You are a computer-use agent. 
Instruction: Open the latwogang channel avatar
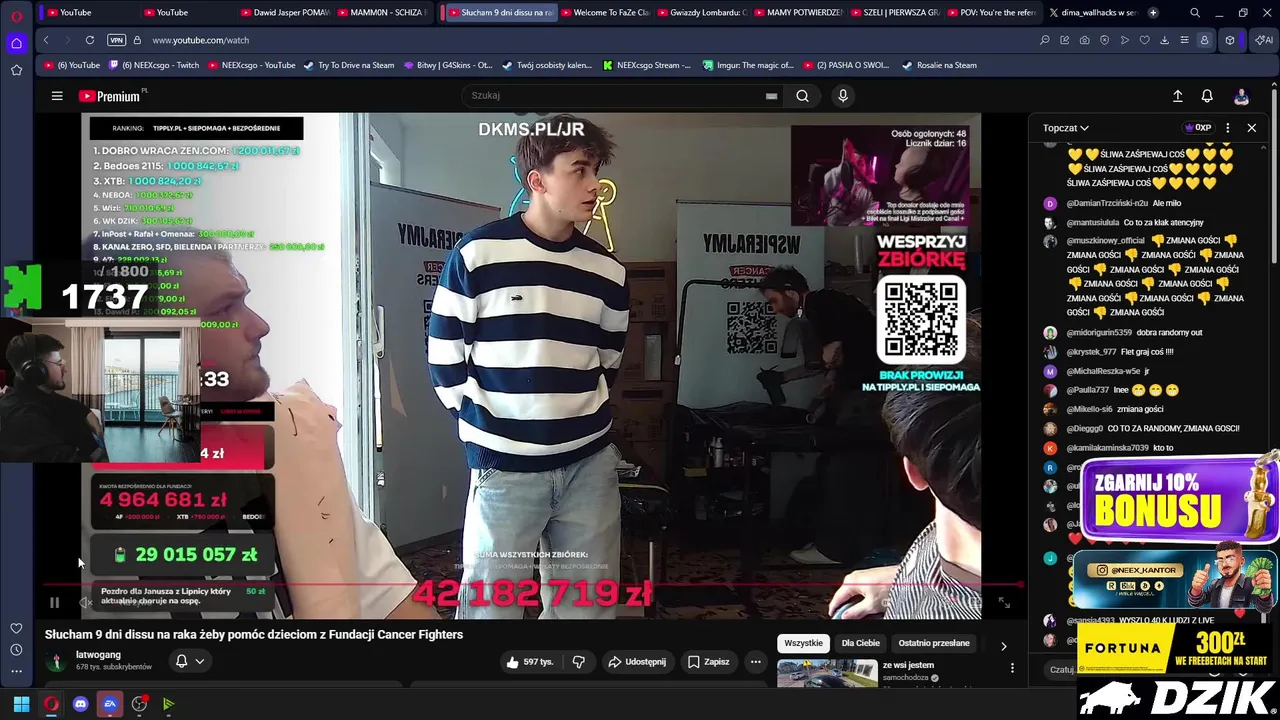coord(57,661)
